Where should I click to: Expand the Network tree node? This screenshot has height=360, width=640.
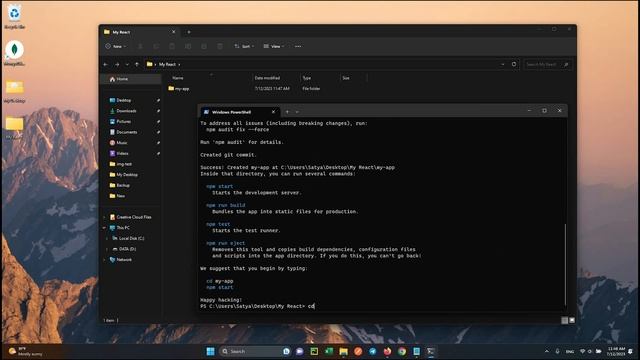(104, 260)
